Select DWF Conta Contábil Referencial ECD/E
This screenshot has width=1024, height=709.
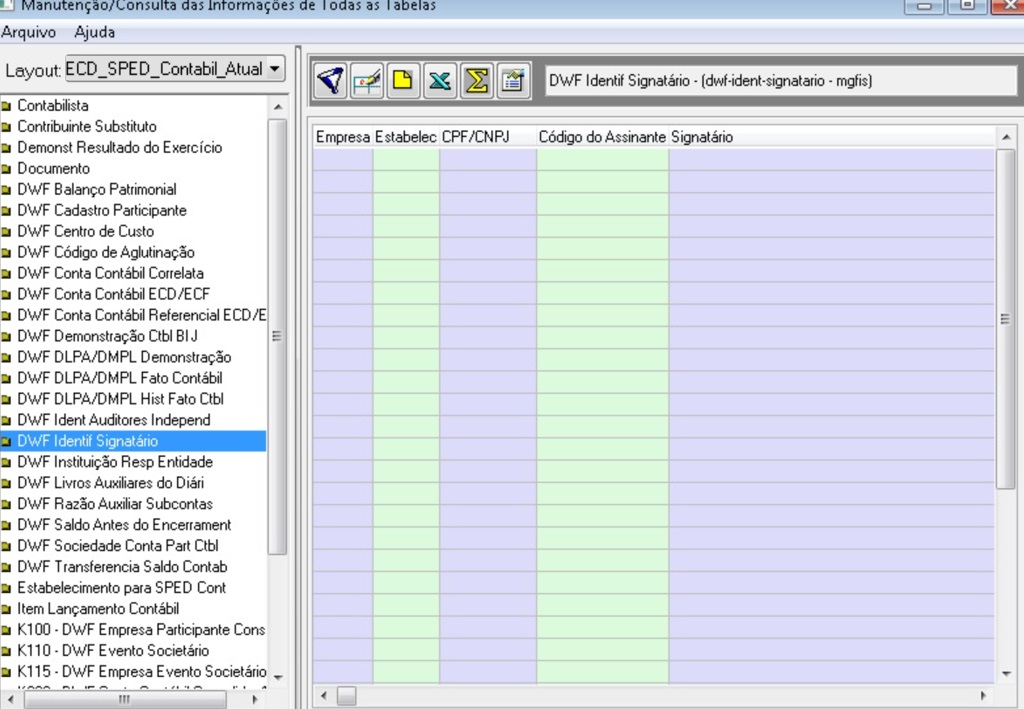click(142, 315)
